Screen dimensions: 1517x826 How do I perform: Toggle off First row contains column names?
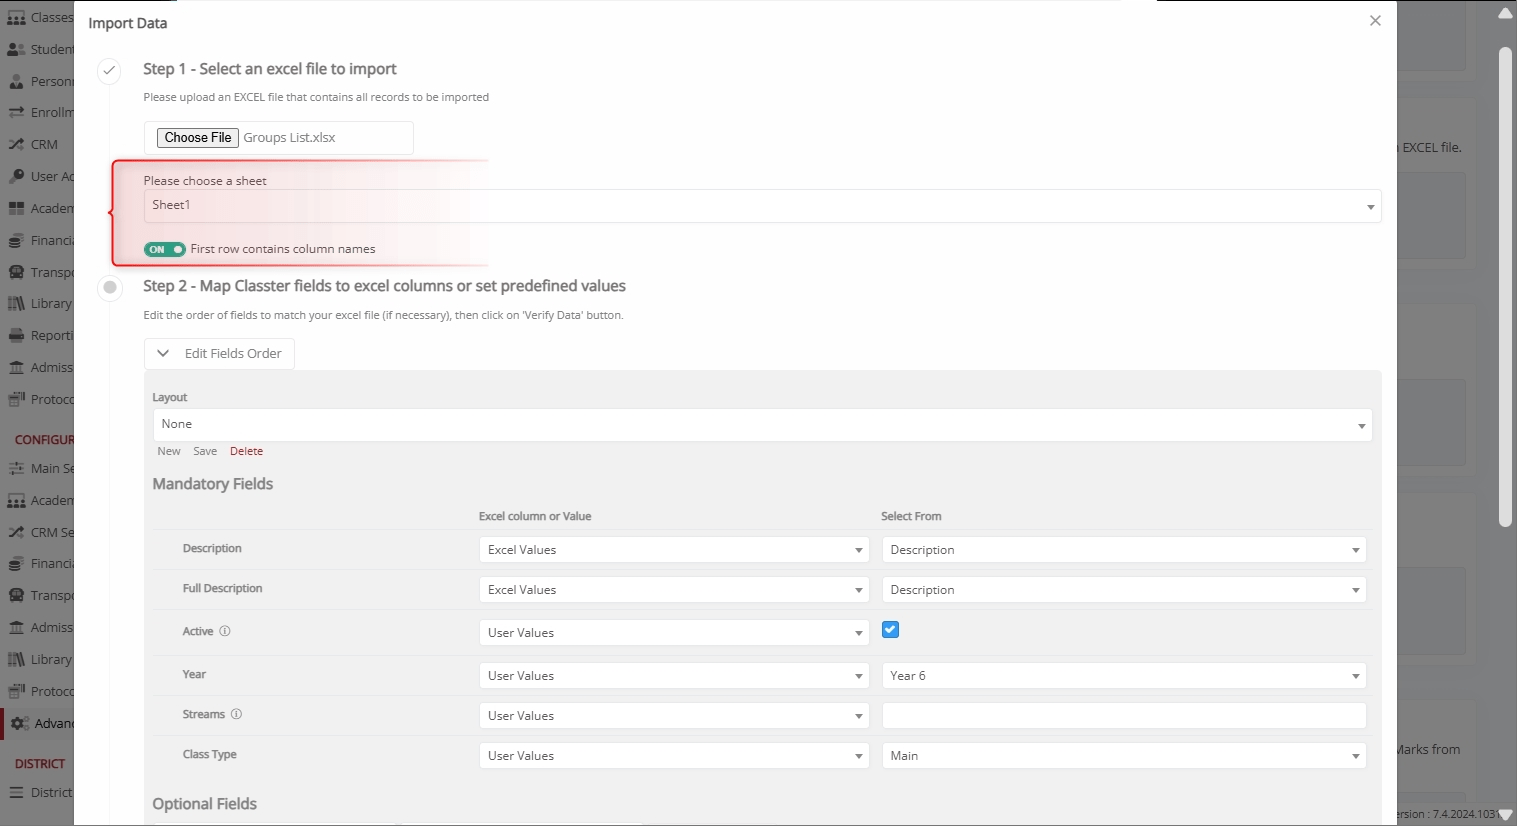tap(164, 249)
